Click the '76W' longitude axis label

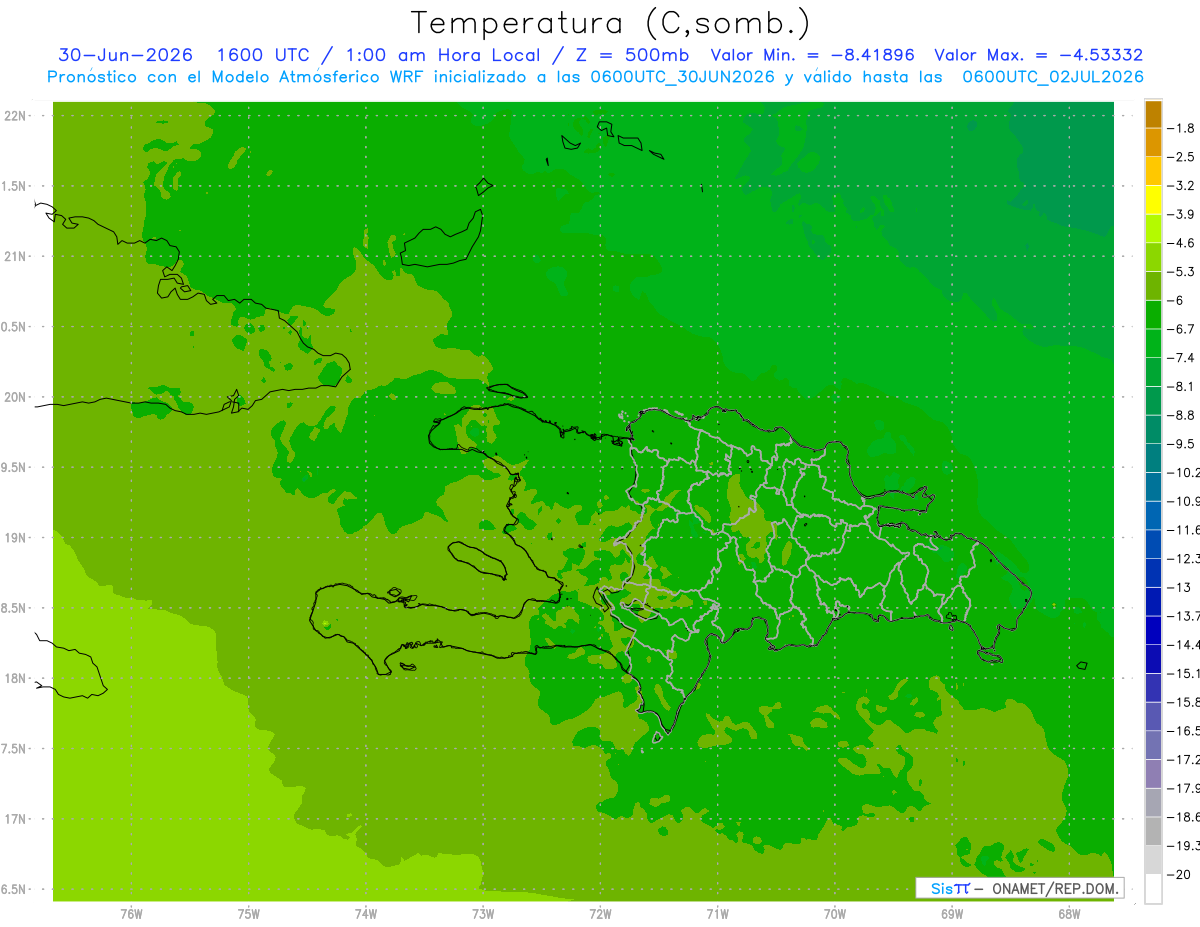click(x=131, y=914)
